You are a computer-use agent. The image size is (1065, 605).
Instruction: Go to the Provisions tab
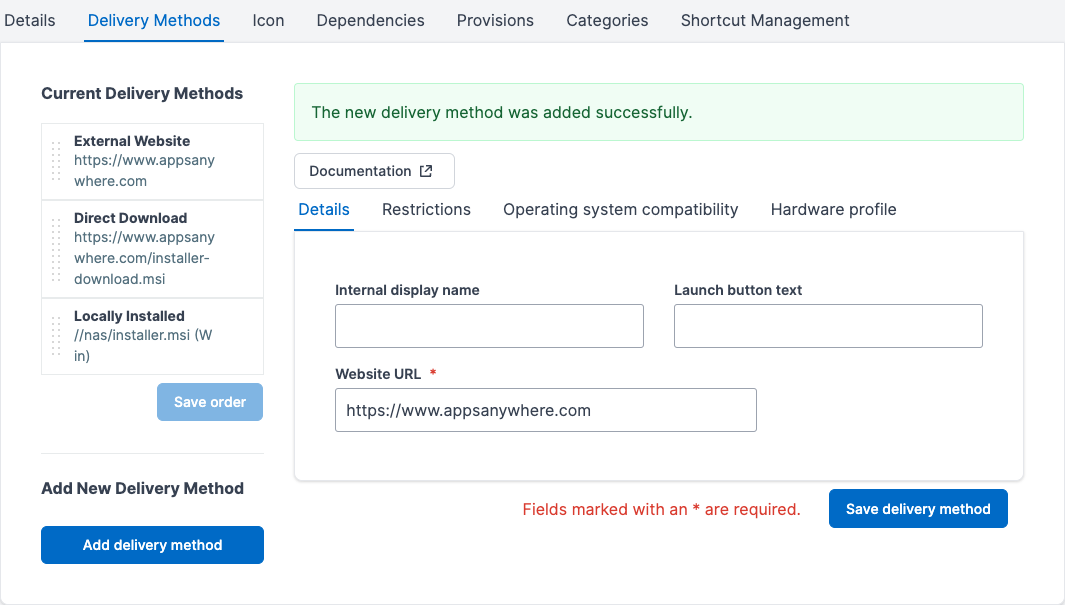495,20
